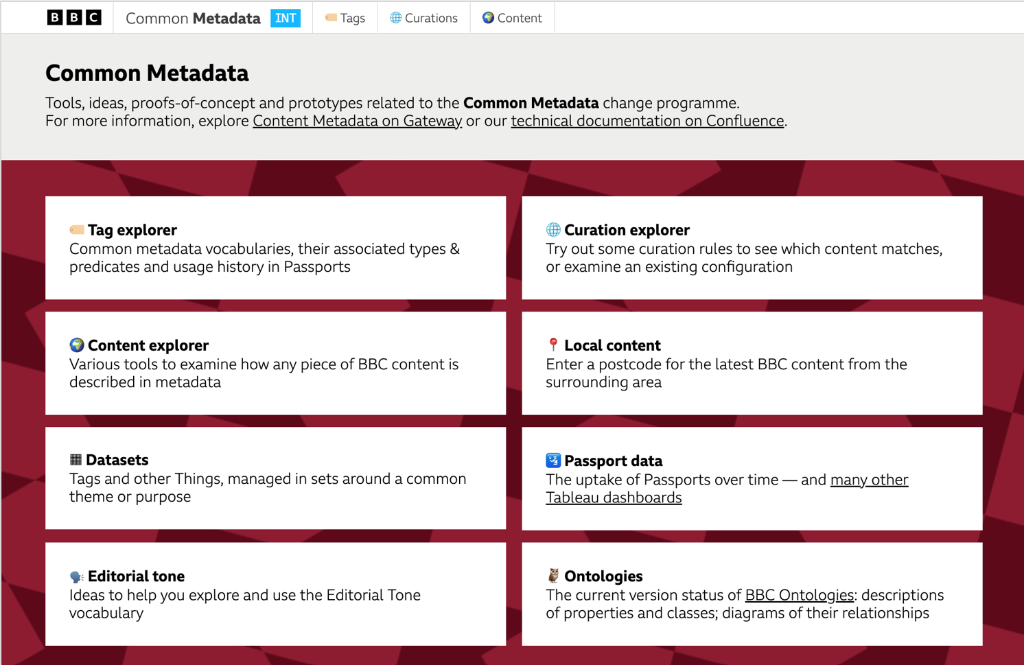Open the many other Tableau dashboards link
Viewport: 1024px width, 665px height.
727,489
